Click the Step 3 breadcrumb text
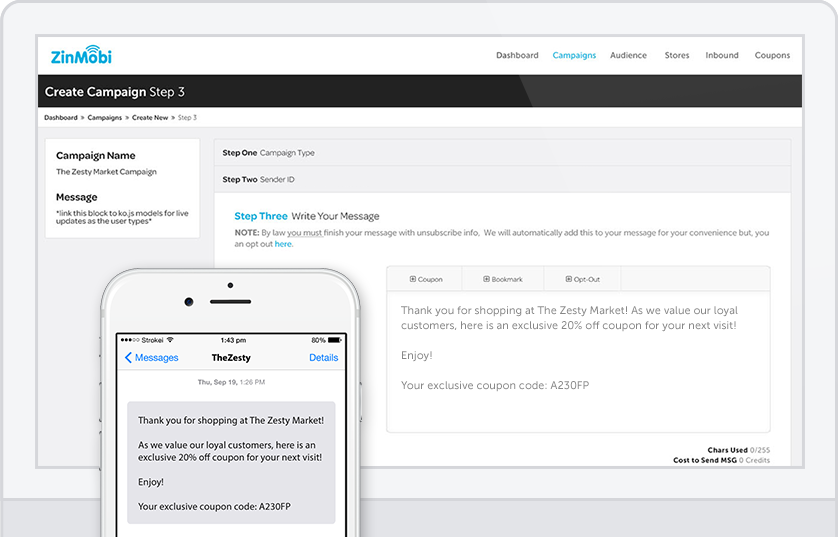 [187, 118]
